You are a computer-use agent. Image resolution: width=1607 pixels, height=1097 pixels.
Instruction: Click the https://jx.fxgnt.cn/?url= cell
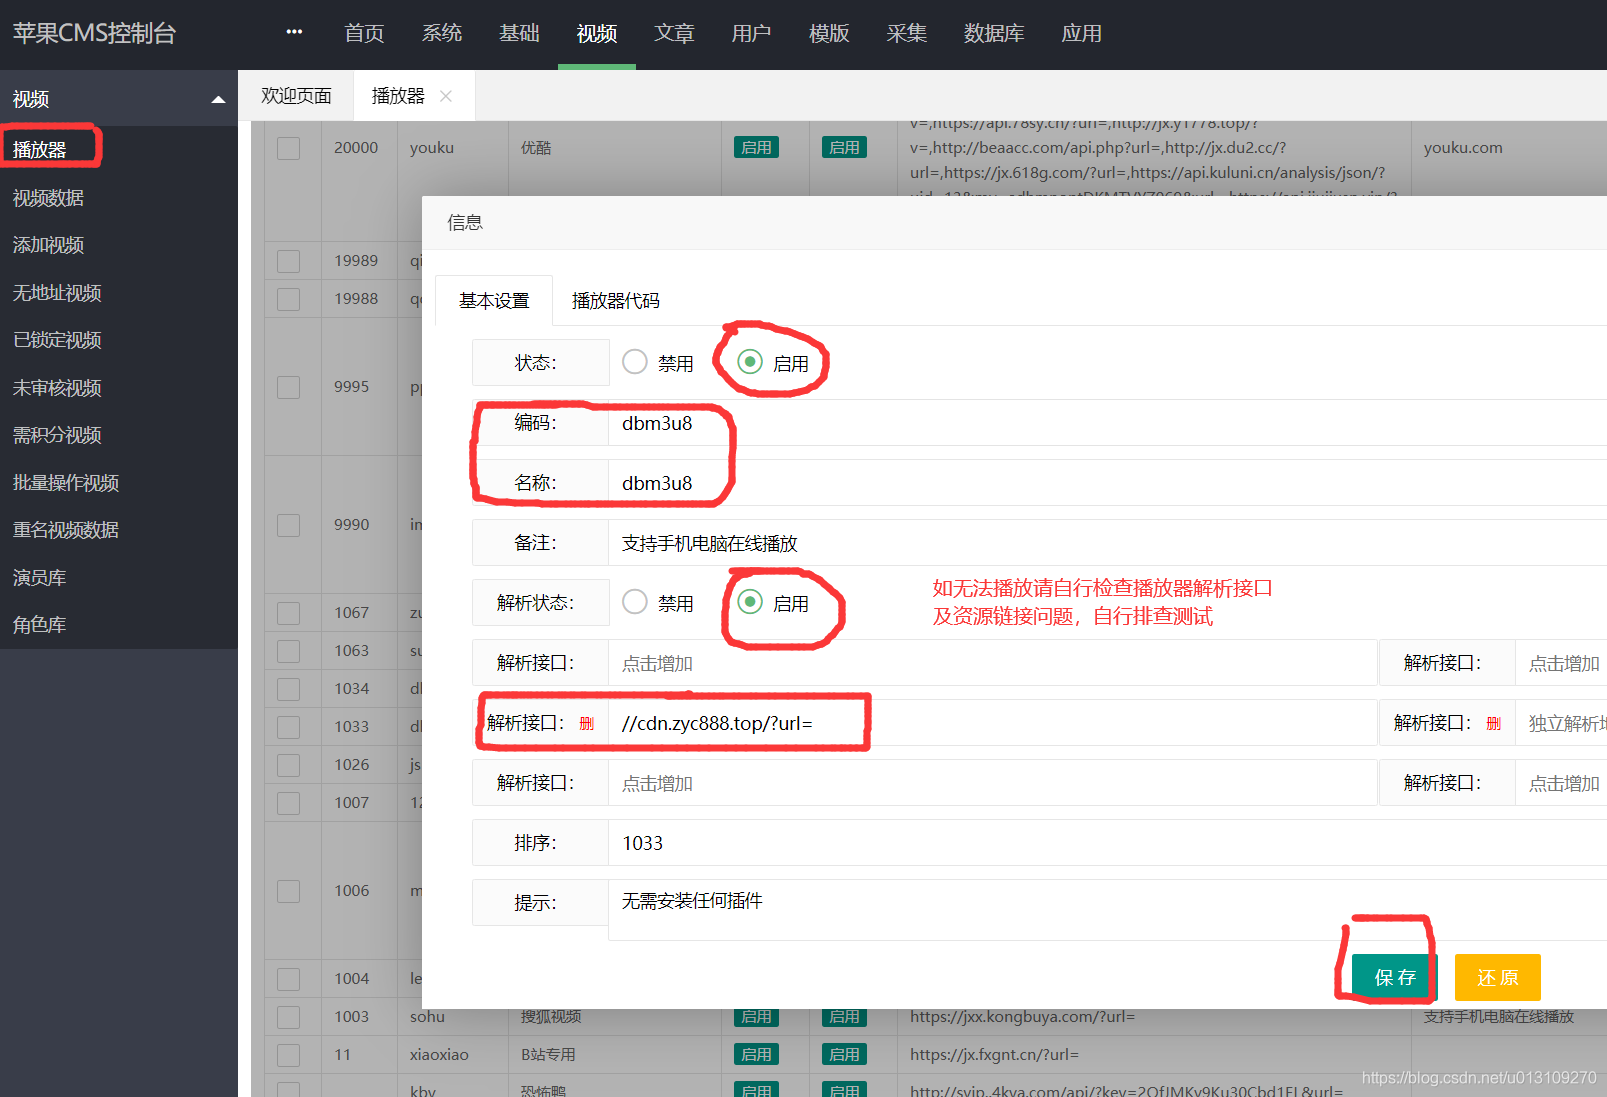tap(994, 1055)
